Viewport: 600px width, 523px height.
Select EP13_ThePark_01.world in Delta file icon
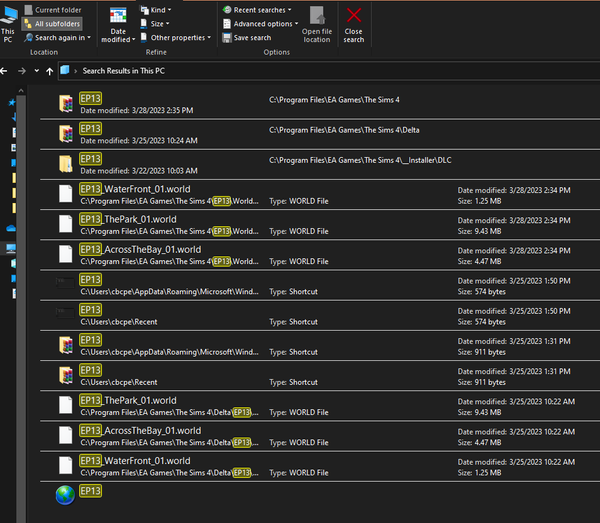click(66, 405)
